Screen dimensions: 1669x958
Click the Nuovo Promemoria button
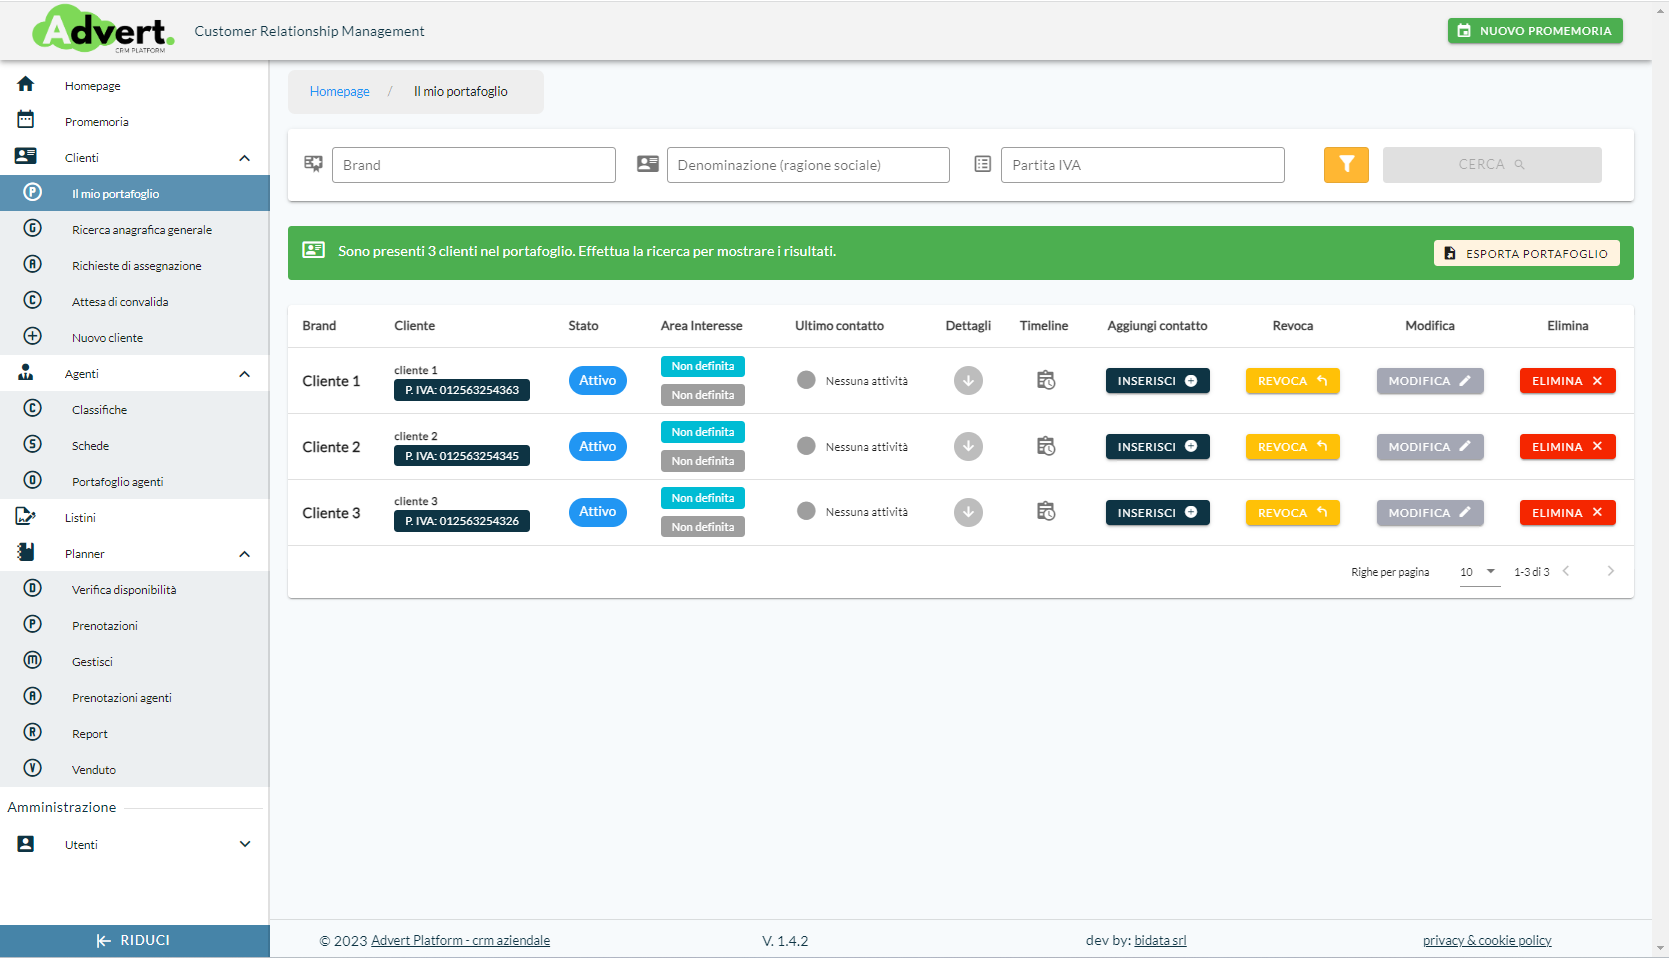[x=1534, y=31]
